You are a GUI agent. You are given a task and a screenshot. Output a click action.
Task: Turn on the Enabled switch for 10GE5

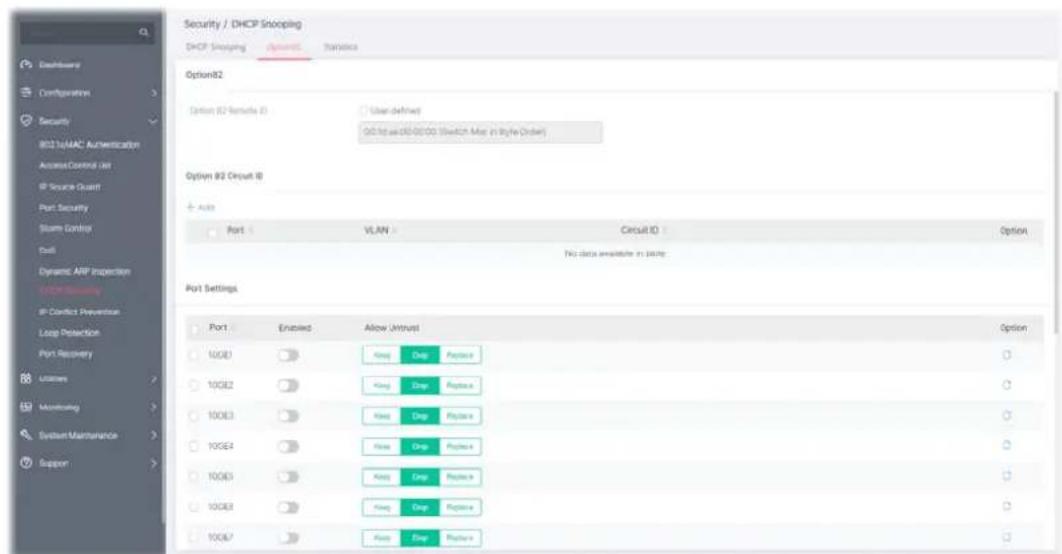pyautogui.click(x=288, y=477)
